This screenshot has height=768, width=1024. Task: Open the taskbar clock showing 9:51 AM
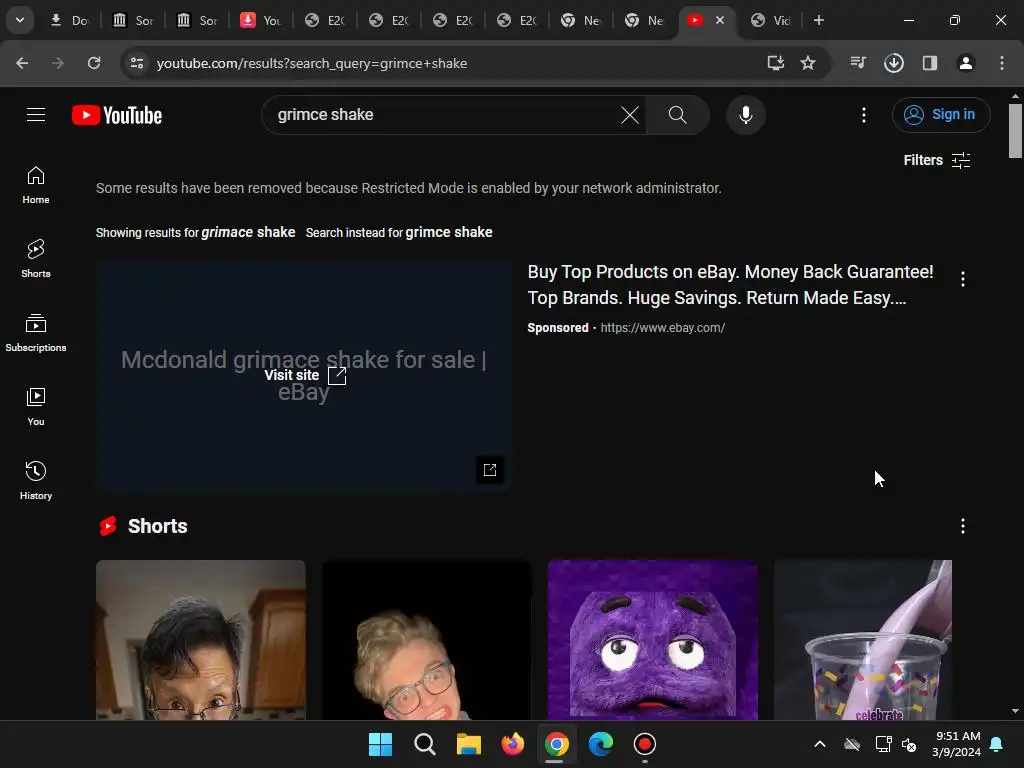pyautogui.click(x=956, y=744)
